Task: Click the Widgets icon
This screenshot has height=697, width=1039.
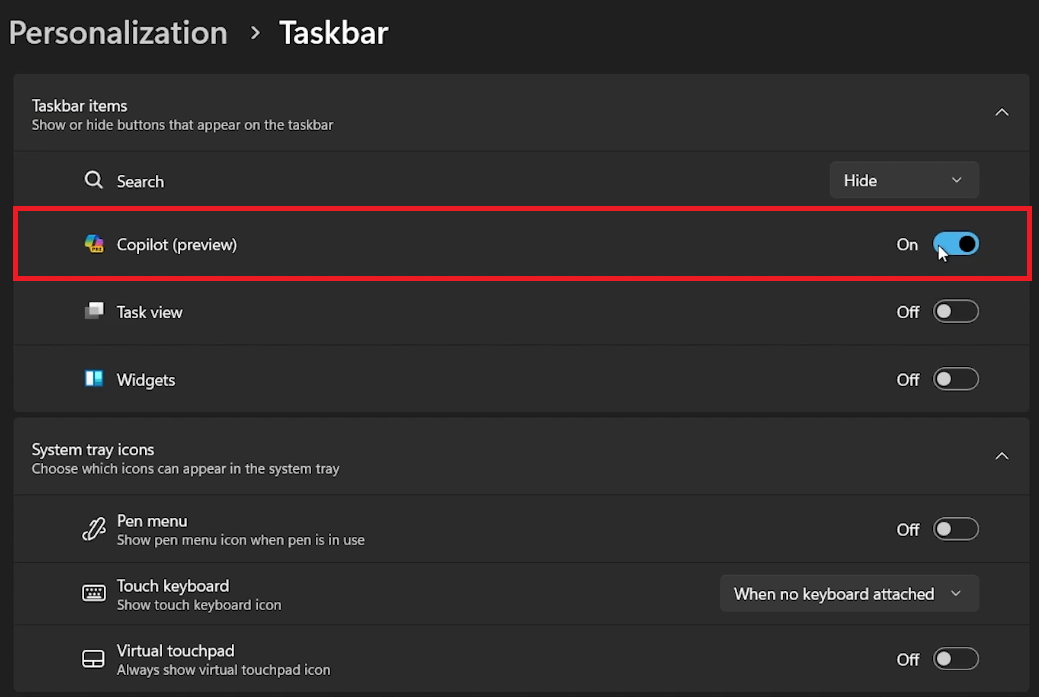Action: click(94, 379)
